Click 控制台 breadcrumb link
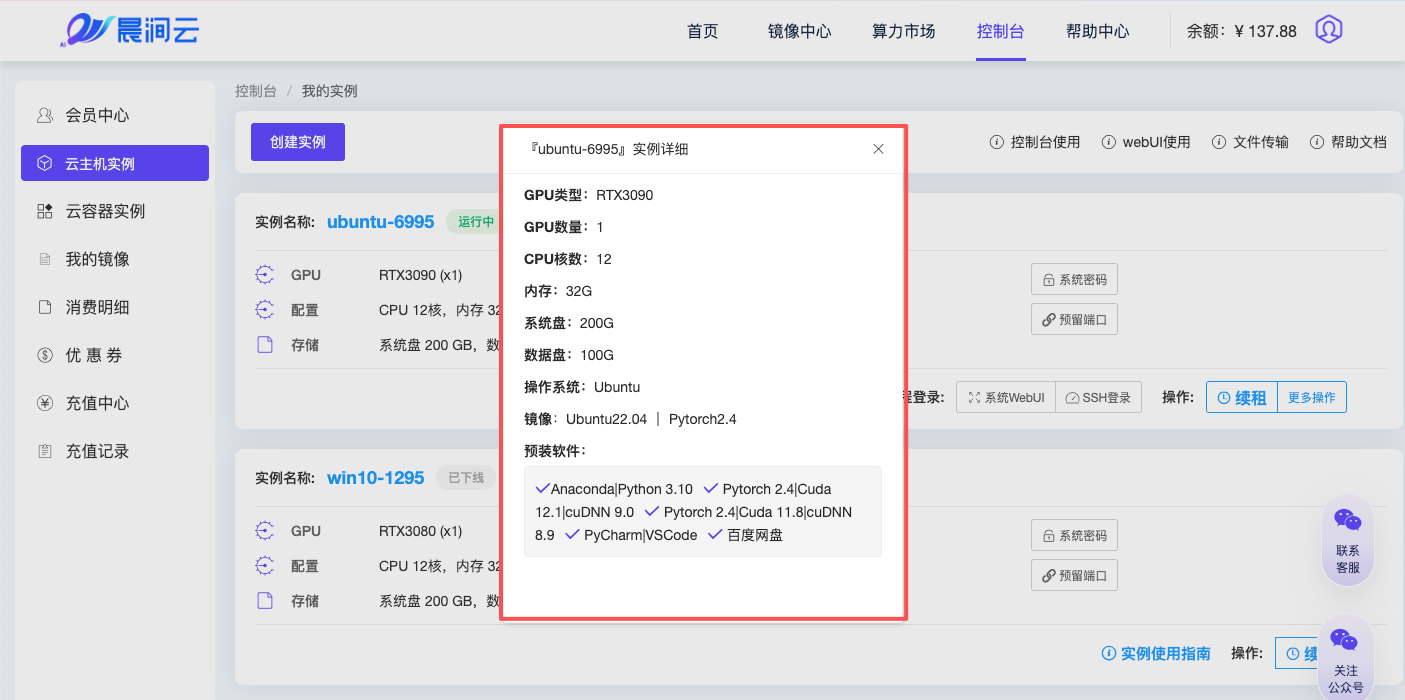 (255, 91)
